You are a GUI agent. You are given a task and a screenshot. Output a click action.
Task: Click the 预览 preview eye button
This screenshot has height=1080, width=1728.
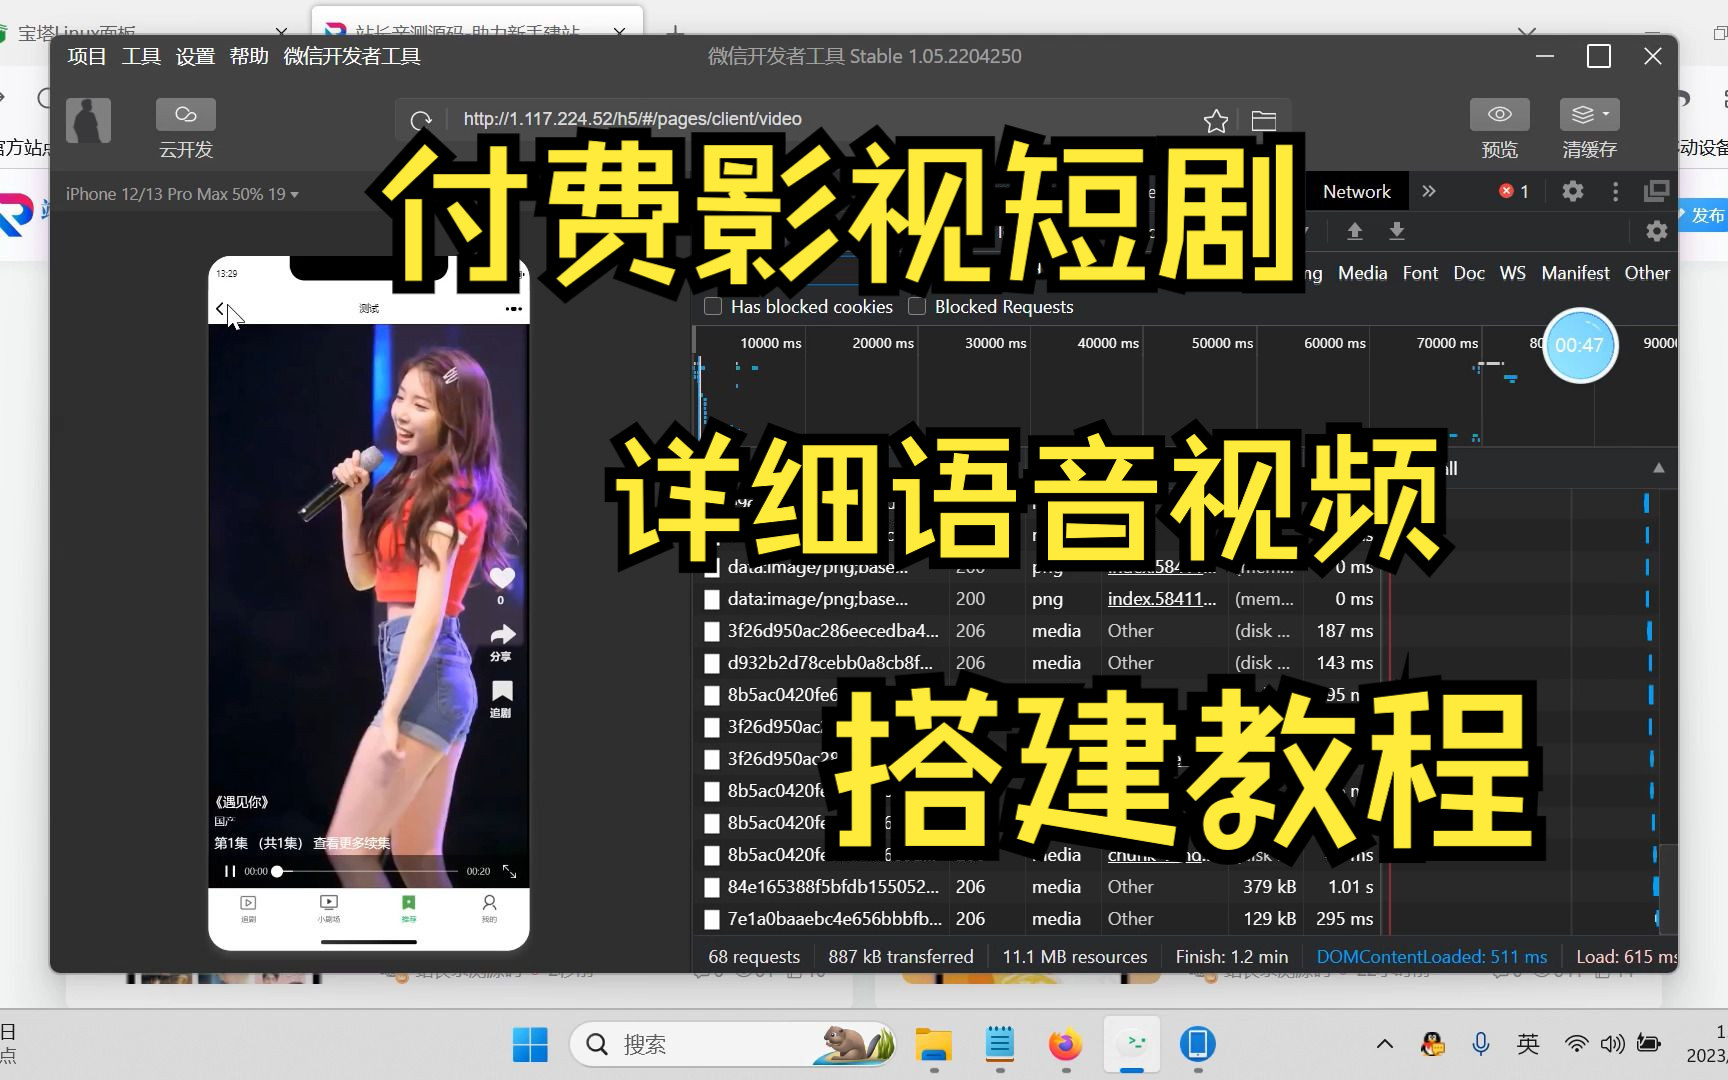[1499, 115]
